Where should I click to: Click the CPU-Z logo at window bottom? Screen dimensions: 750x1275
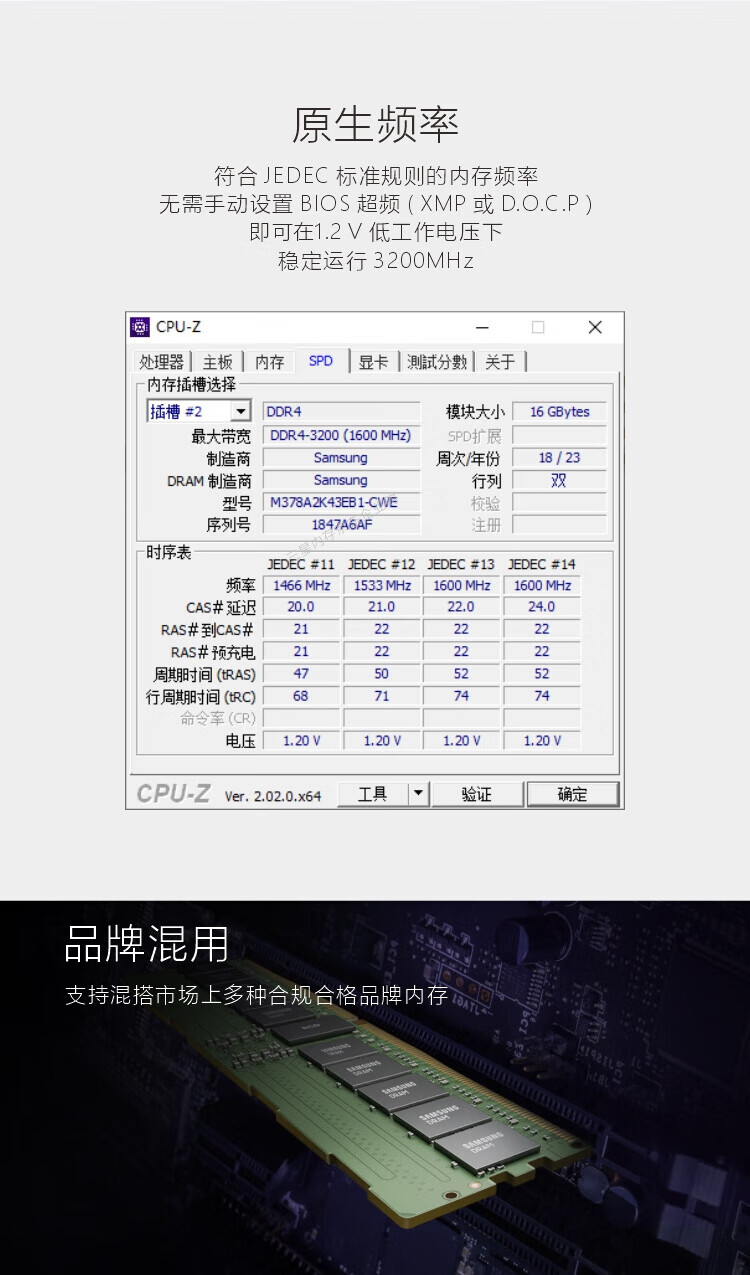(174, 794)
